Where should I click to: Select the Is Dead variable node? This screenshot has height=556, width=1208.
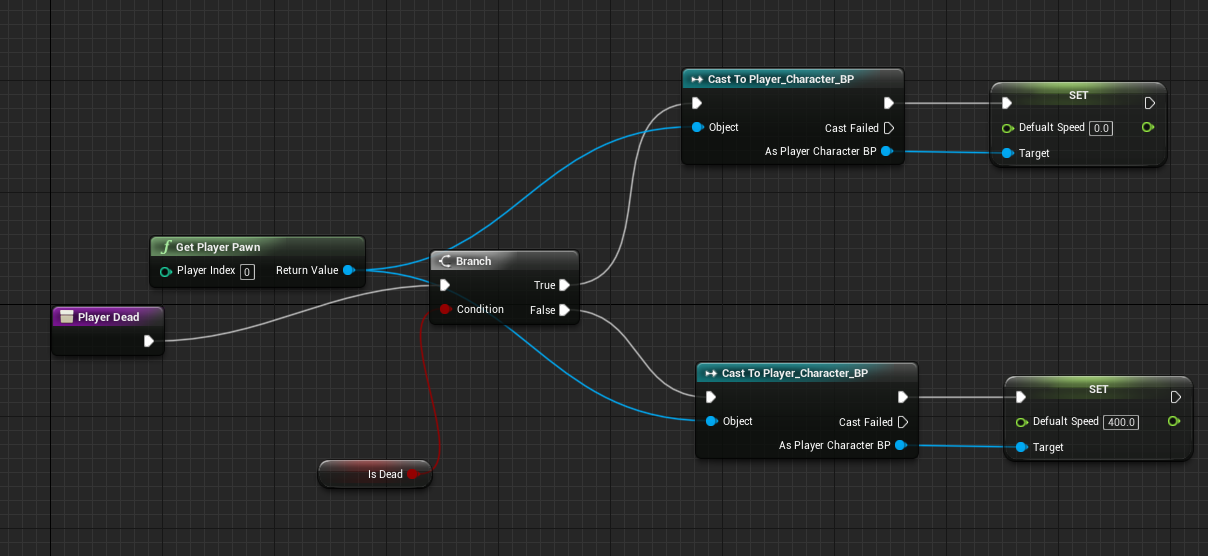coord(375,474)
